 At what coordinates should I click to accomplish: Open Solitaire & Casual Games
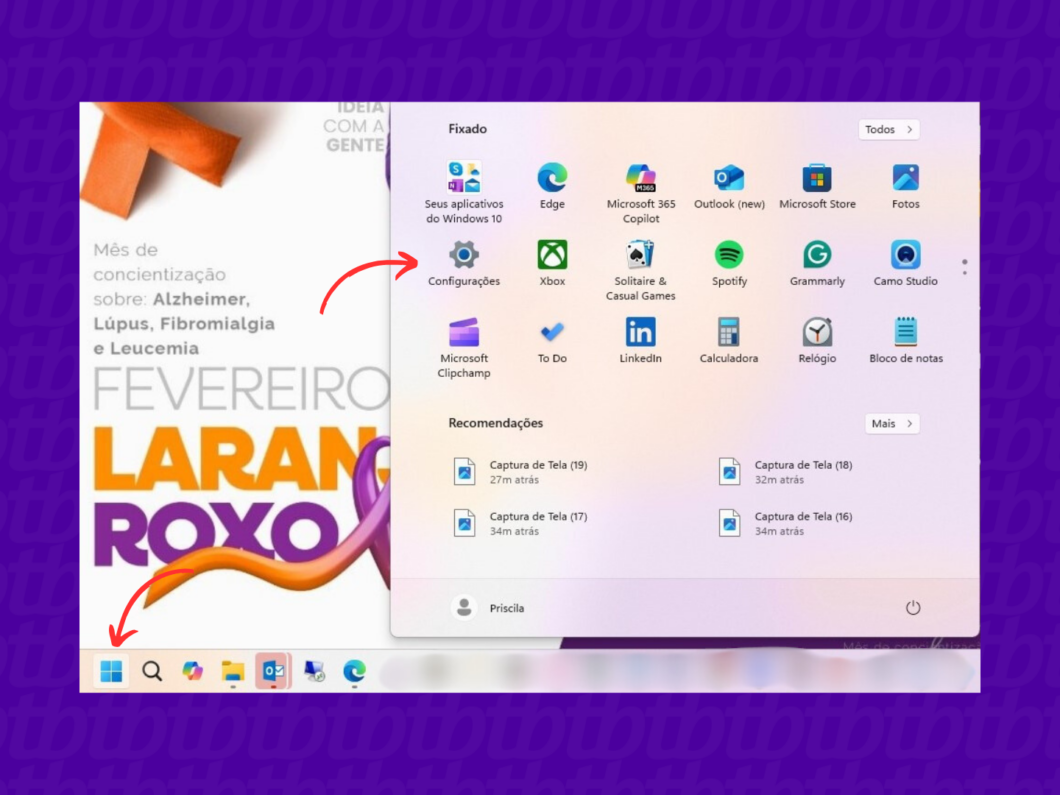[x=640, y=256]
